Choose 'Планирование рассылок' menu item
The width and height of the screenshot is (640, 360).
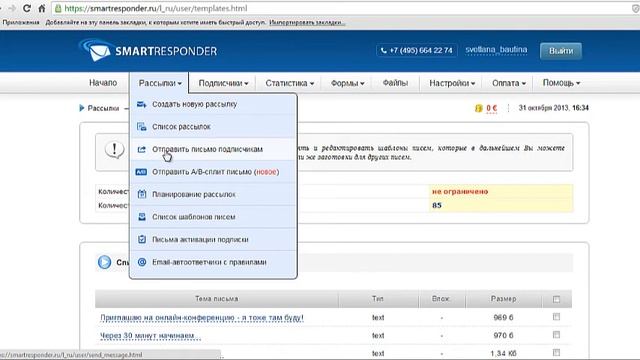pos(213,194)
